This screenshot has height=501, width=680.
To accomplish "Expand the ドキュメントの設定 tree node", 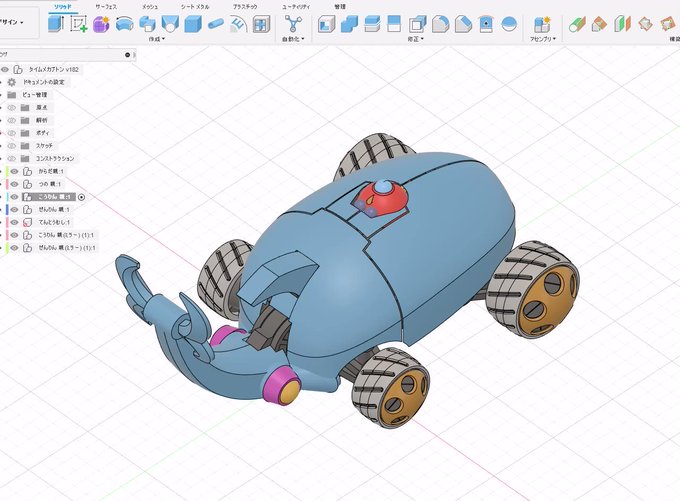I will [x=1, y=82].
